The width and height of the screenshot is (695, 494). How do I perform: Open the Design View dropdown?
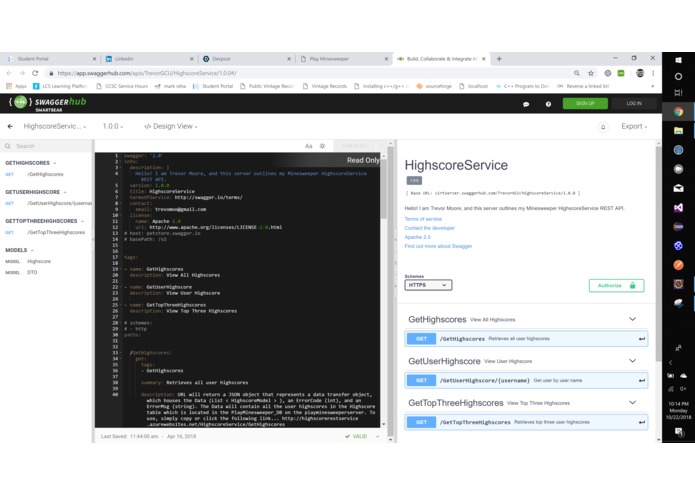click(x=171, y=126)
